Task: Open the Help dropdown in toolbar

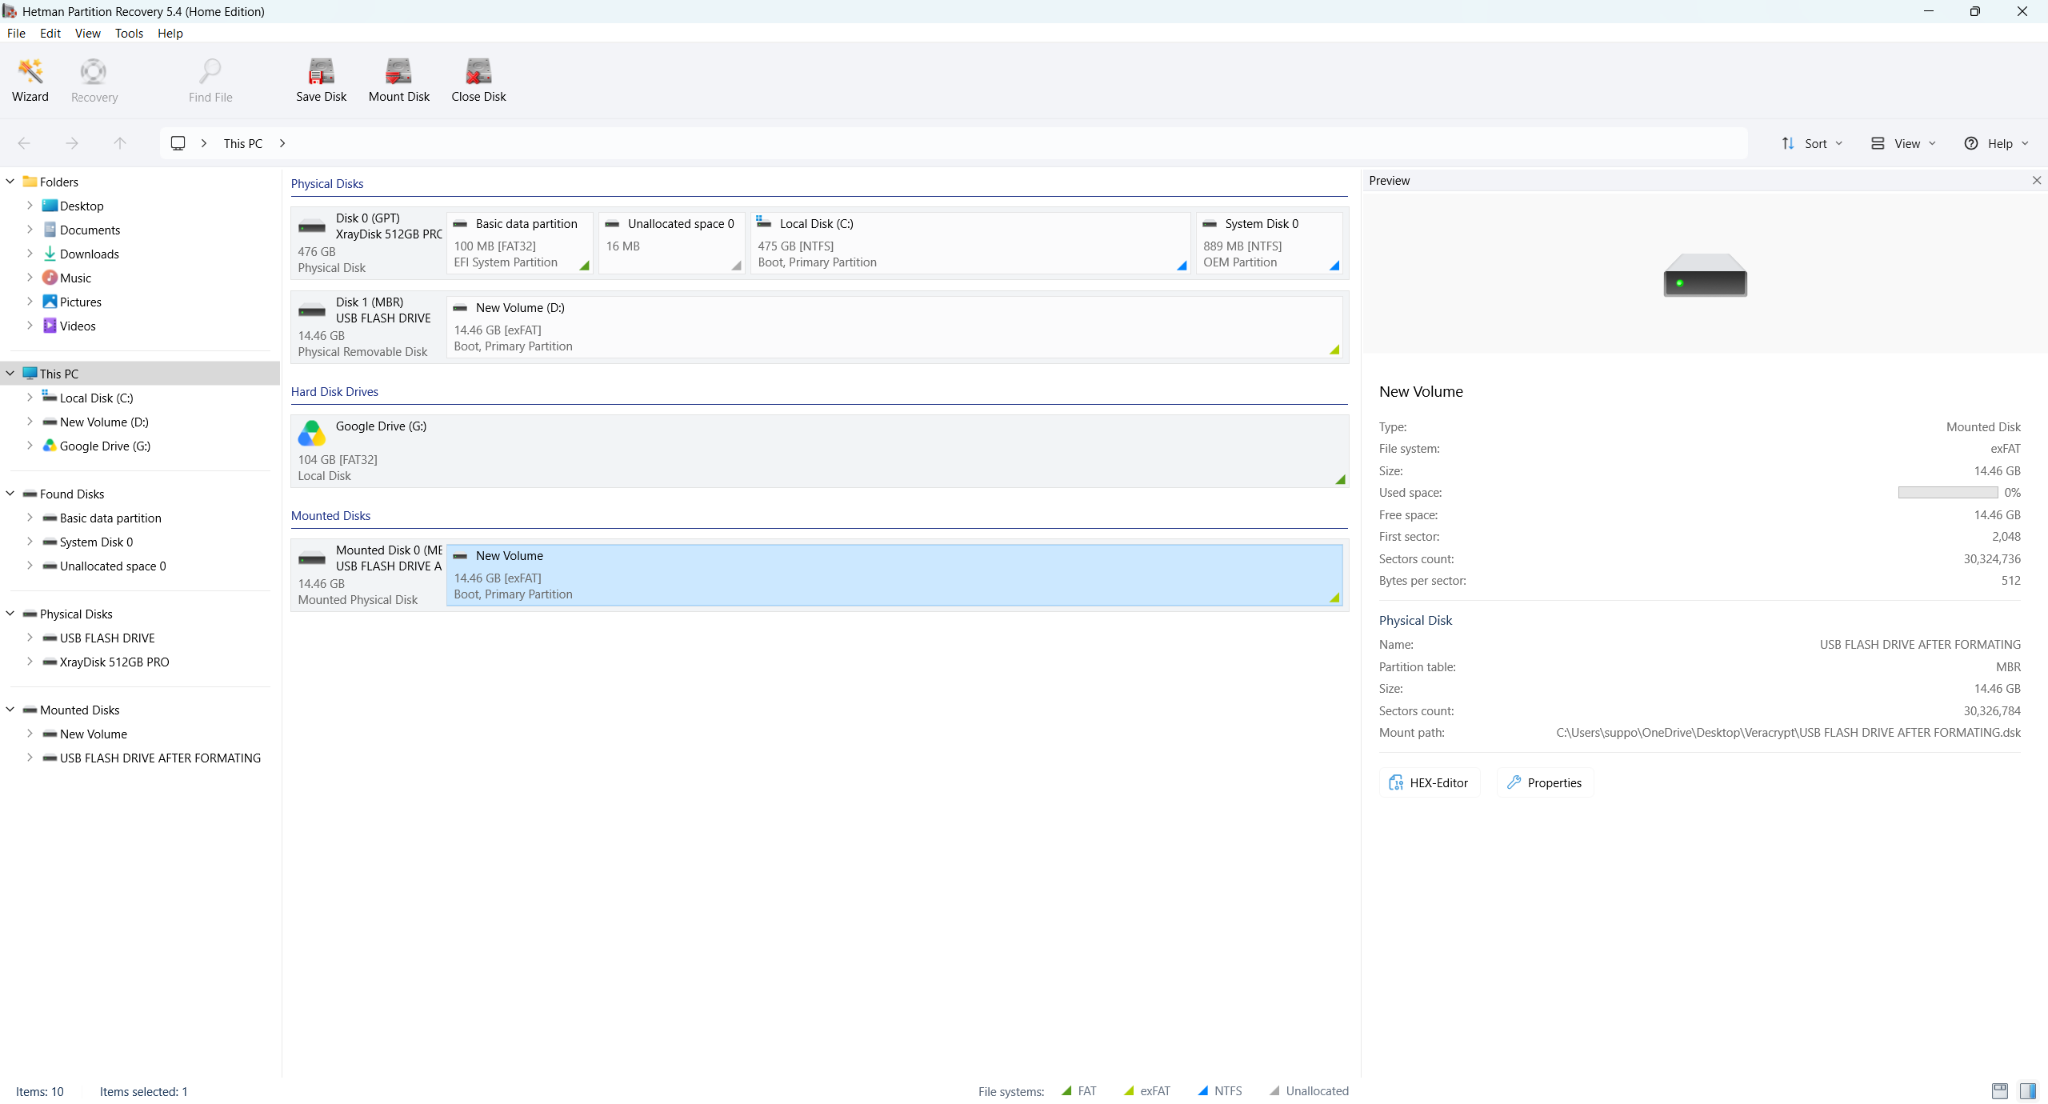Action: [x=1997, y=143]
